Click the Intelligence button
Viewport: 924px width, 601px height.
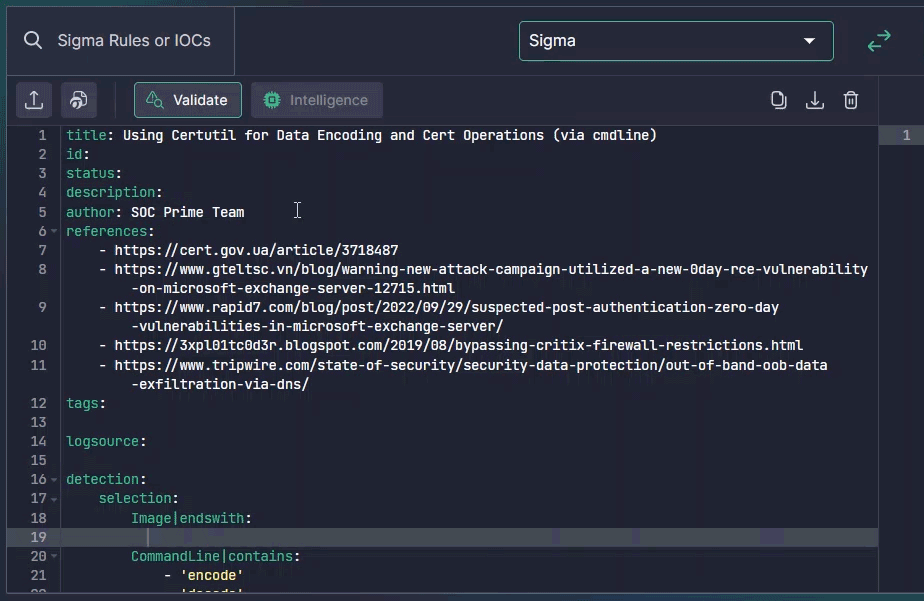[317, 100]
